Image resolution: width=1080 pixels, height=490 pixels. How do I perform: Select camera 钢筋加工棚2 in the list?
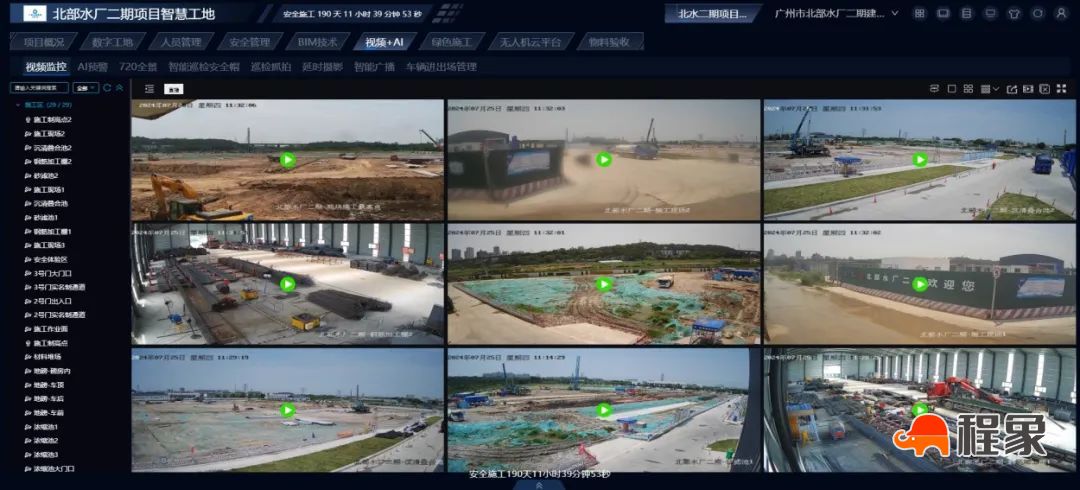(x=52, y=161)
